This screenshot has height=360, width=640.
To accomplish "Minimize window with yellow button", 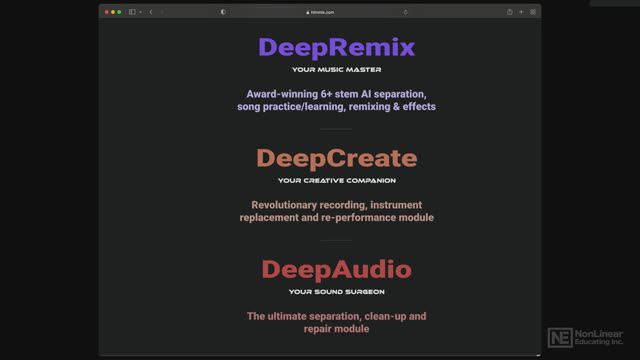I will (x=113, y=12).
